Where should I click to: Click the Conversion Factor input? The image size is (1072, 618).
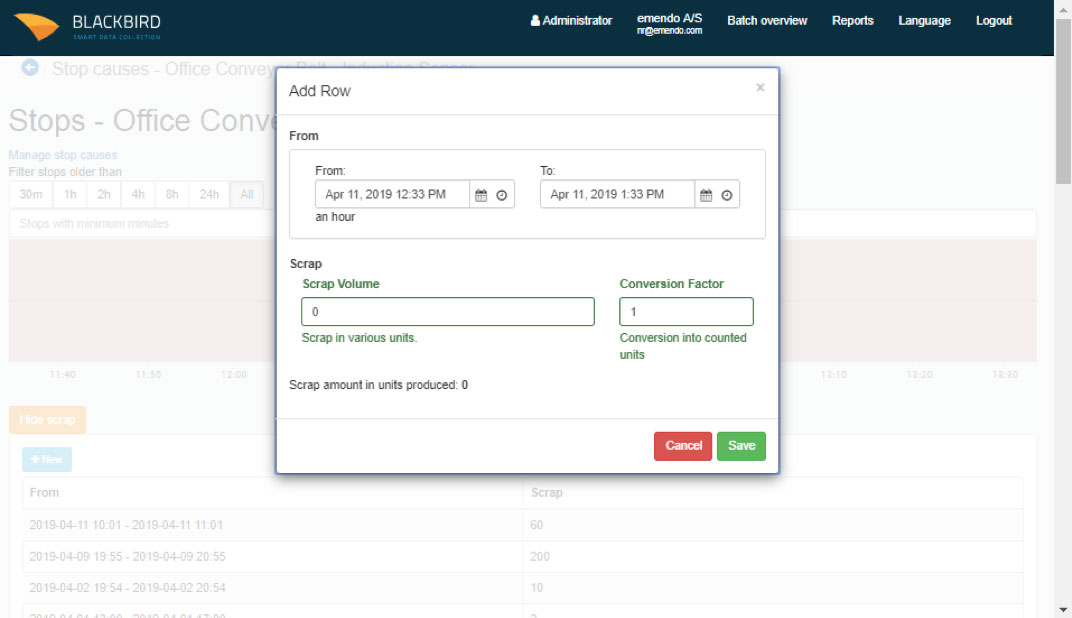pos(686,312)
